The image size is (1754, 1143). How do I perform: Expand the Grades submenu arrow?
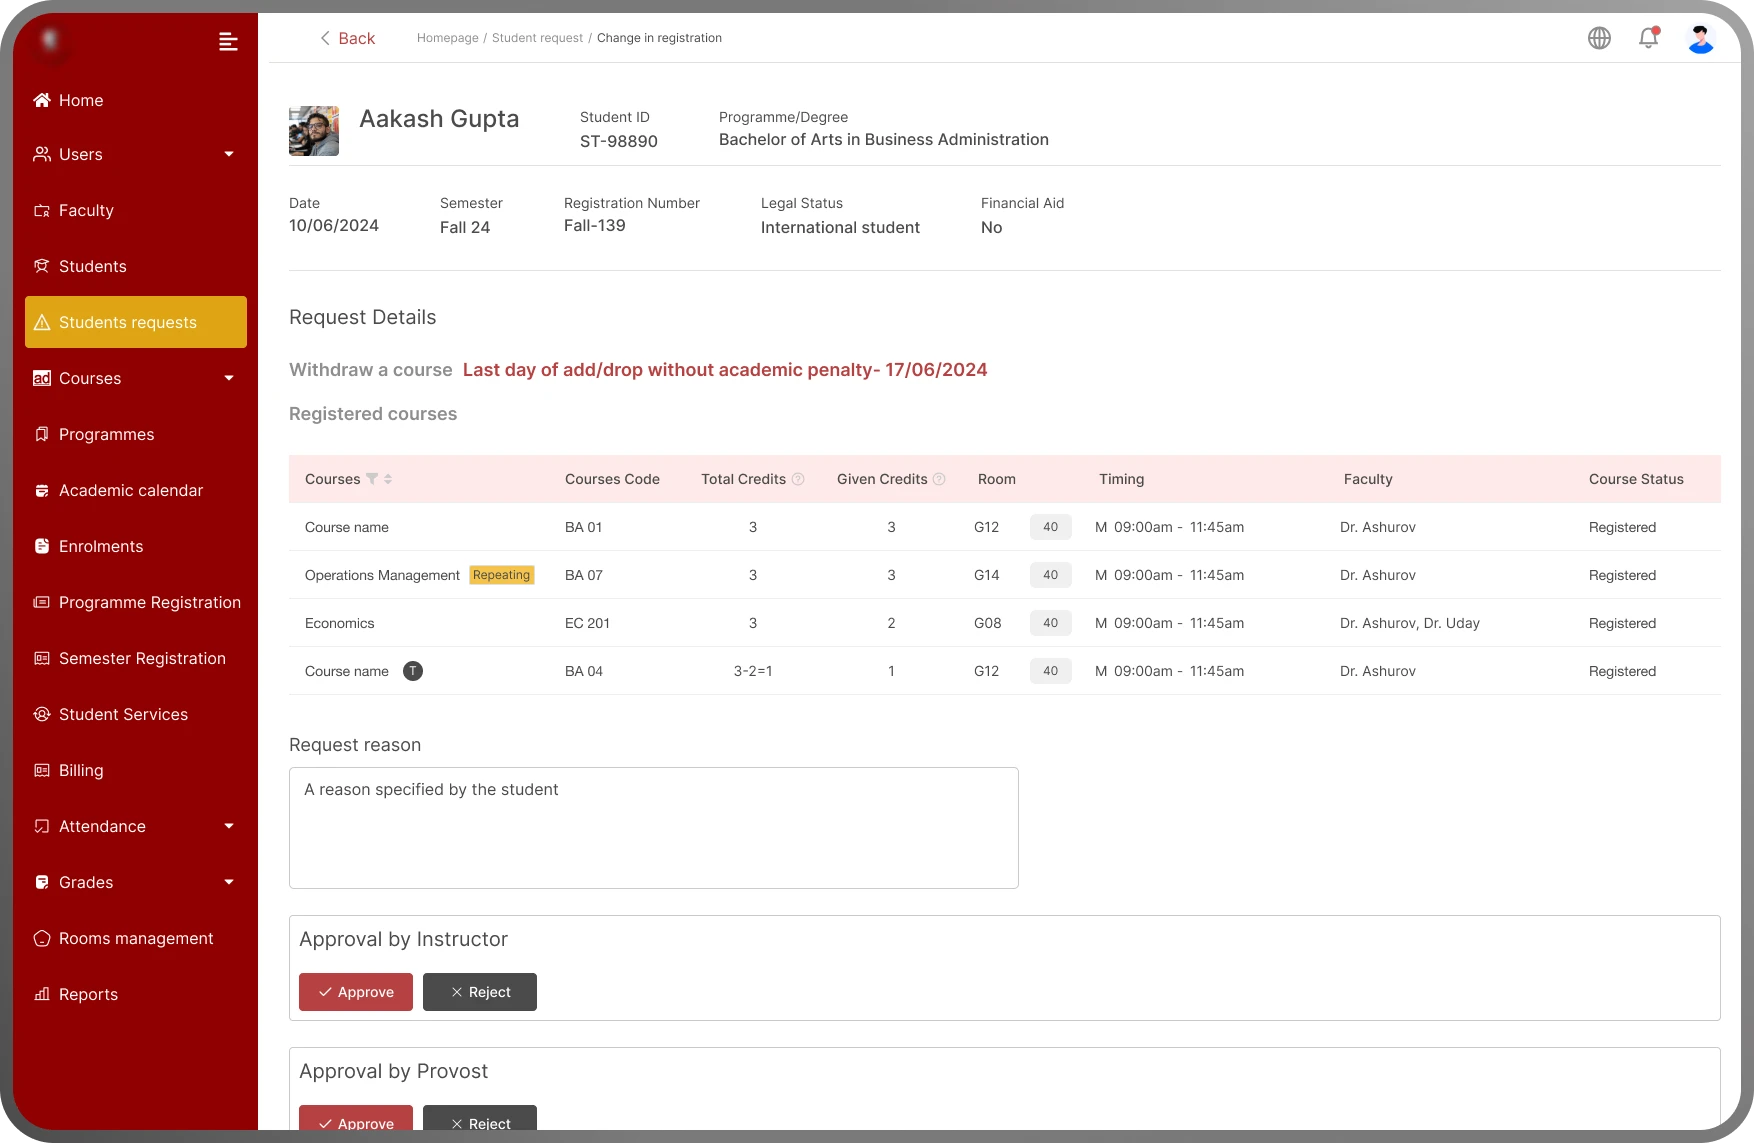coord(229,882)
